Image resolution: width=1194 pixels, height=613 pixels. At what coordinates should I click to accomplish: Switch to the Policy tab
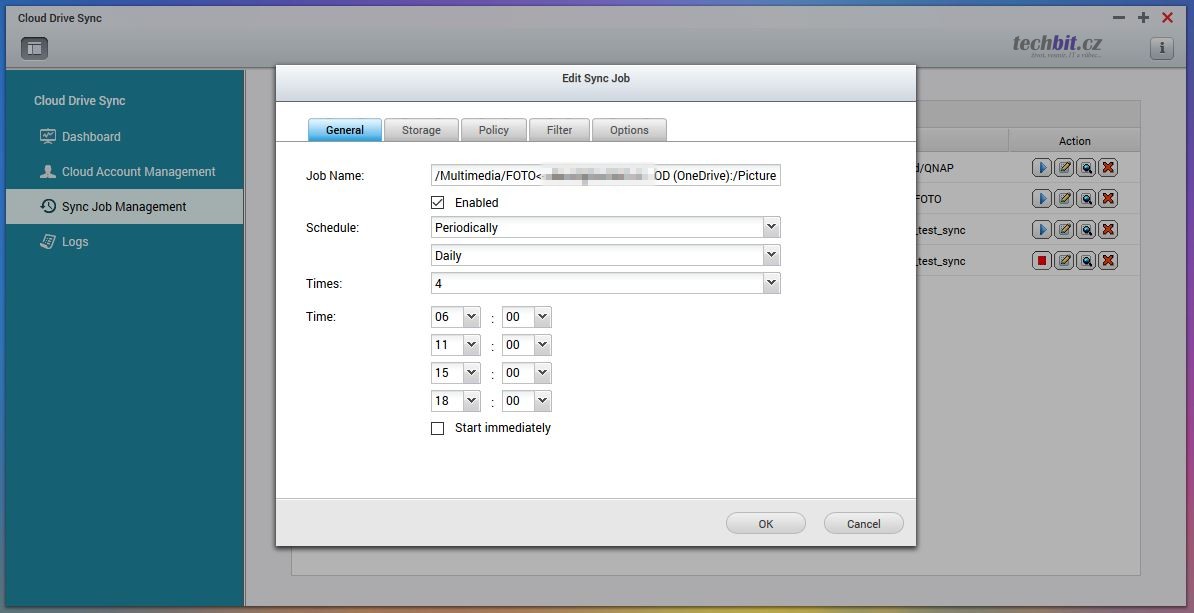click(493, 130)
